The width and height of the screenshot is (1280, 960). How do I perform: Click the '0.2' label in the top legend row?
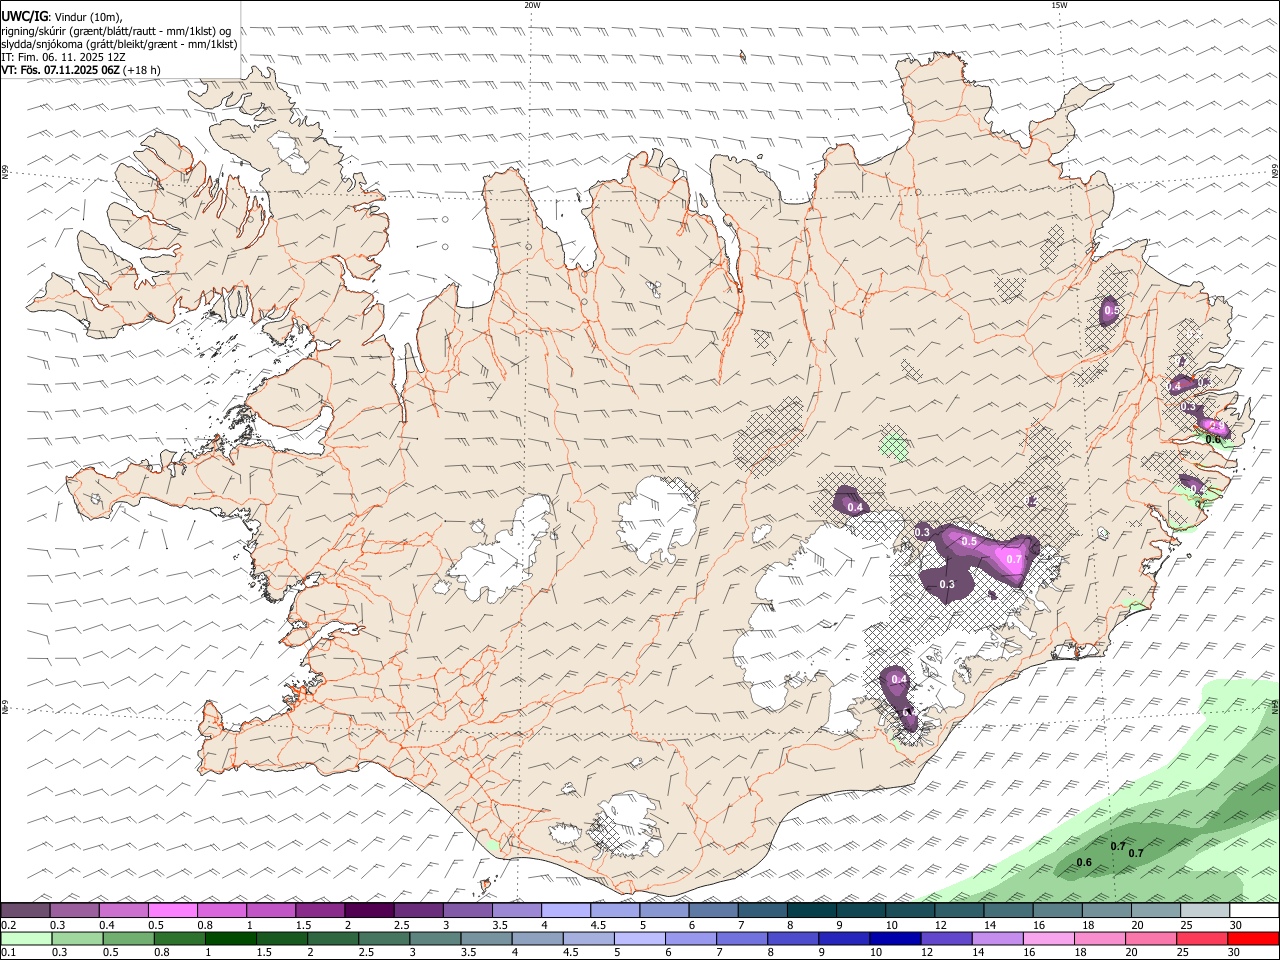click(9, 925)
